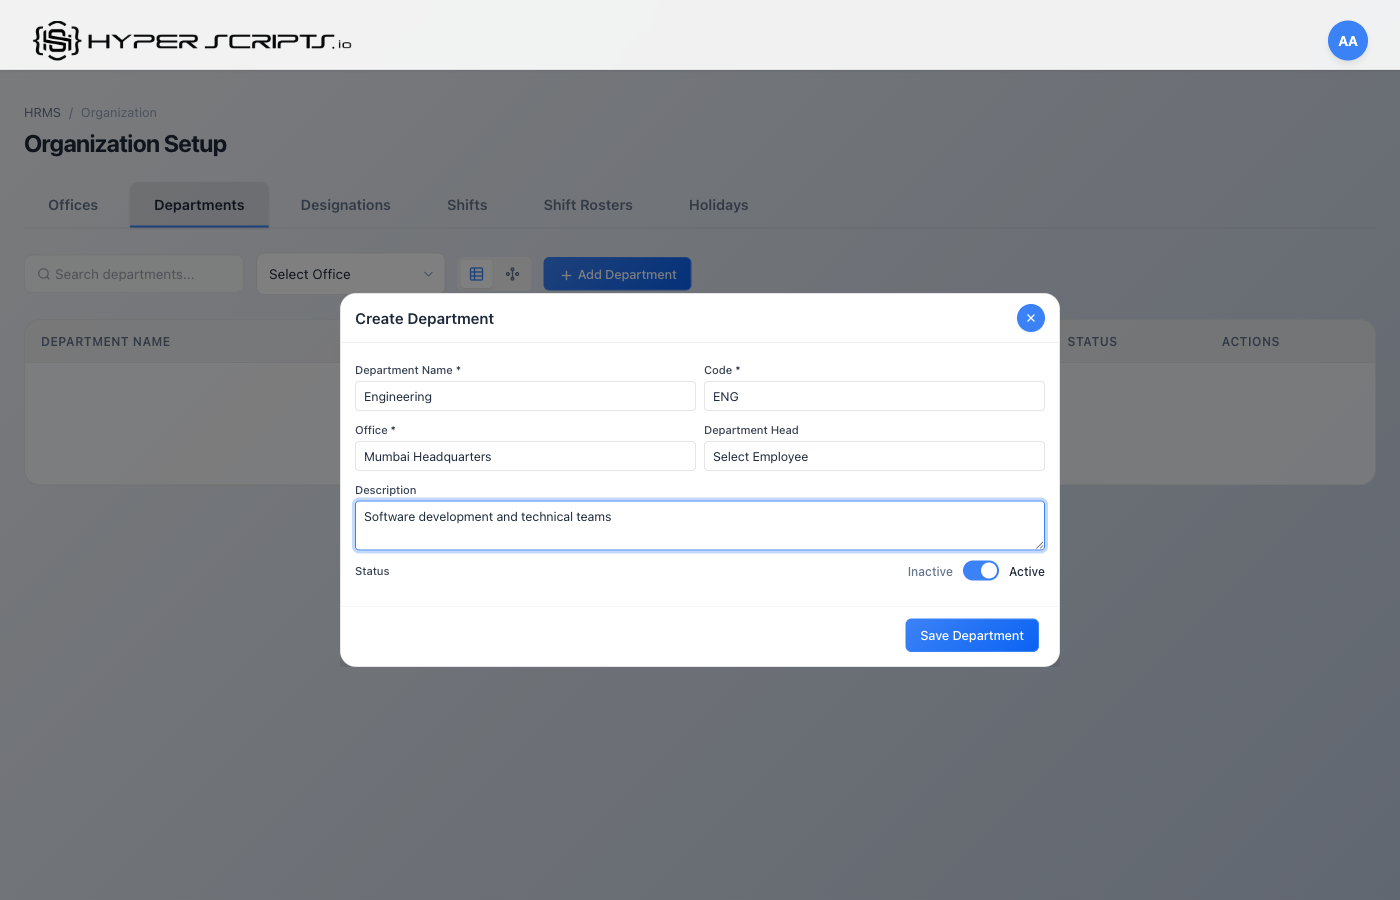Click the plus icon on Add Department

click(x=567, y=274)
